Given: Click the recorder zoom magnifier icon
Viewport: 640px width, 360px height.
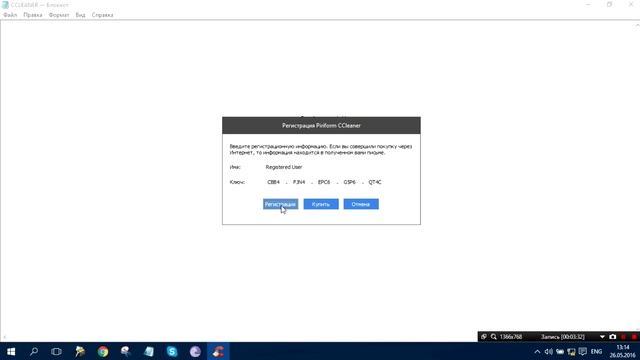Looking at the screenshot, I should tap(493, 337).
